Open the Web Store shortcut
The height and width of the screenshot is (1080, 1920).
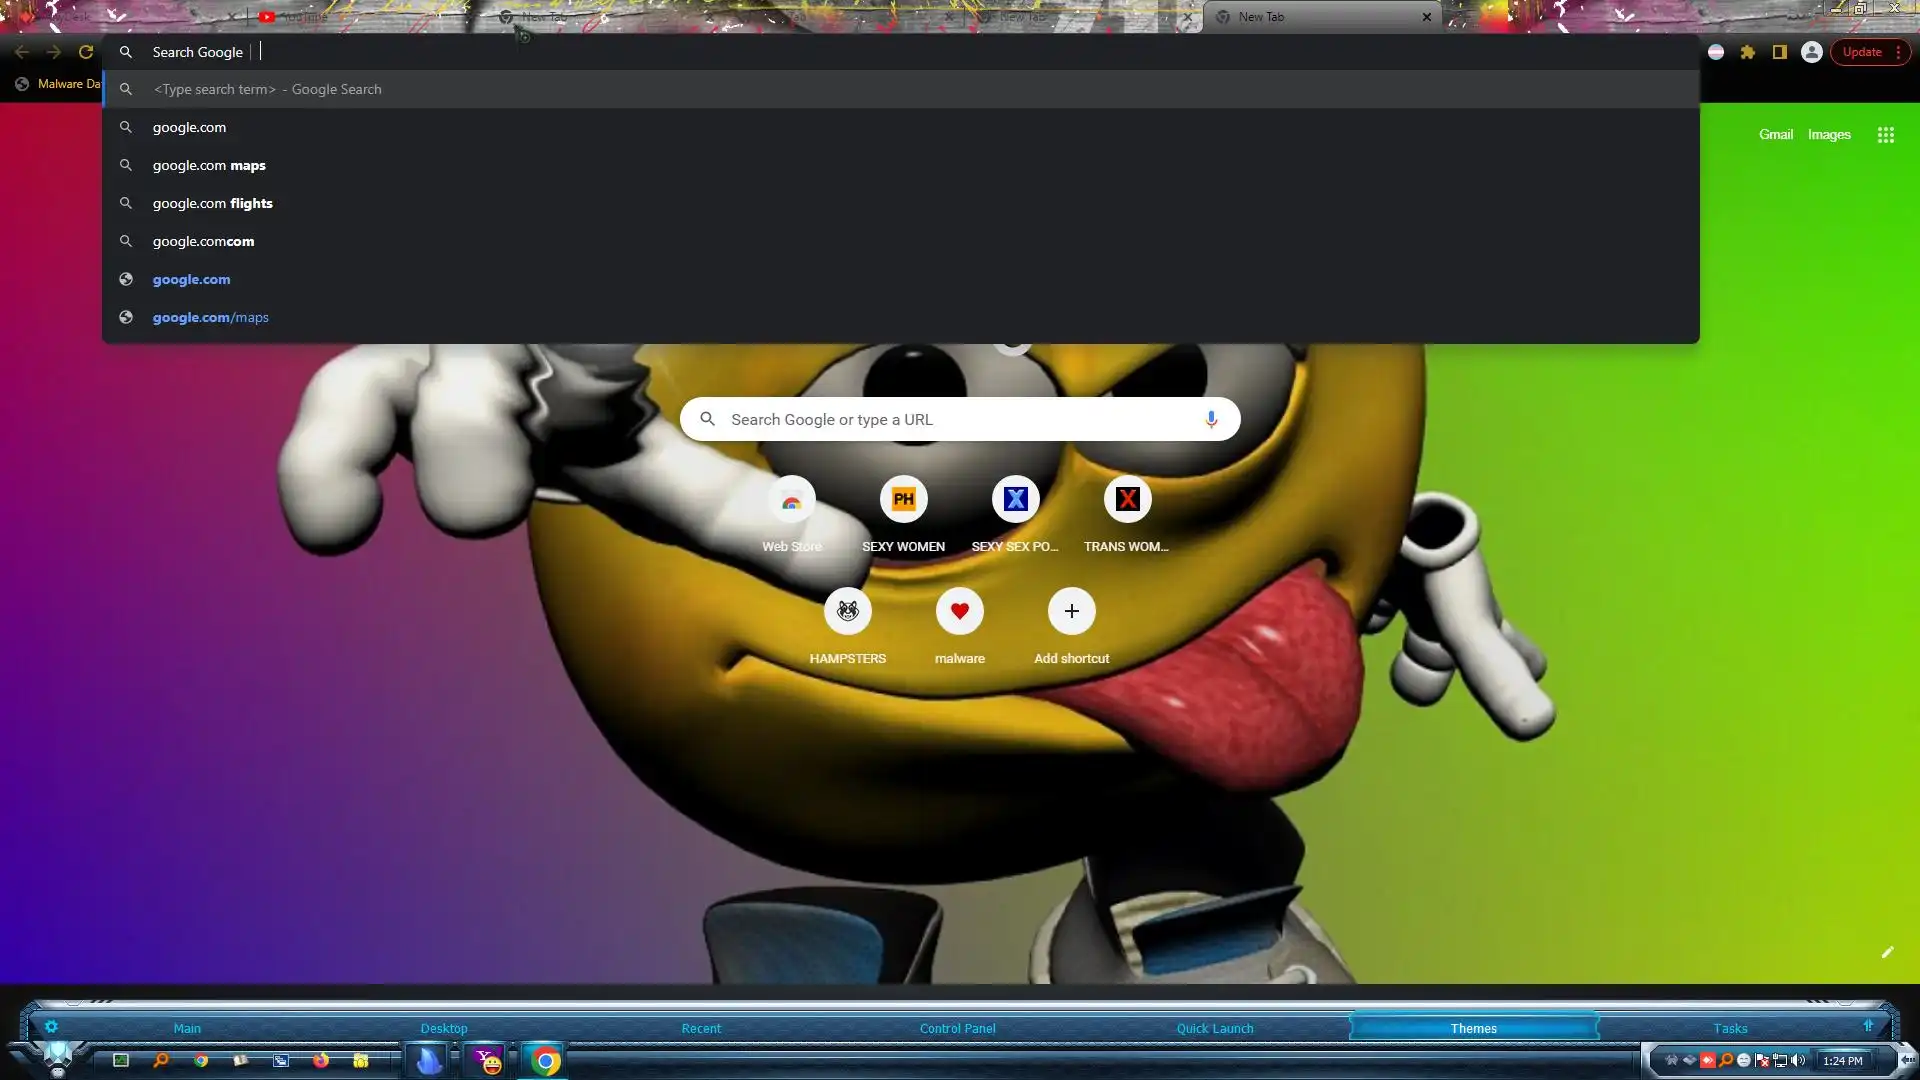click(791, 501)
